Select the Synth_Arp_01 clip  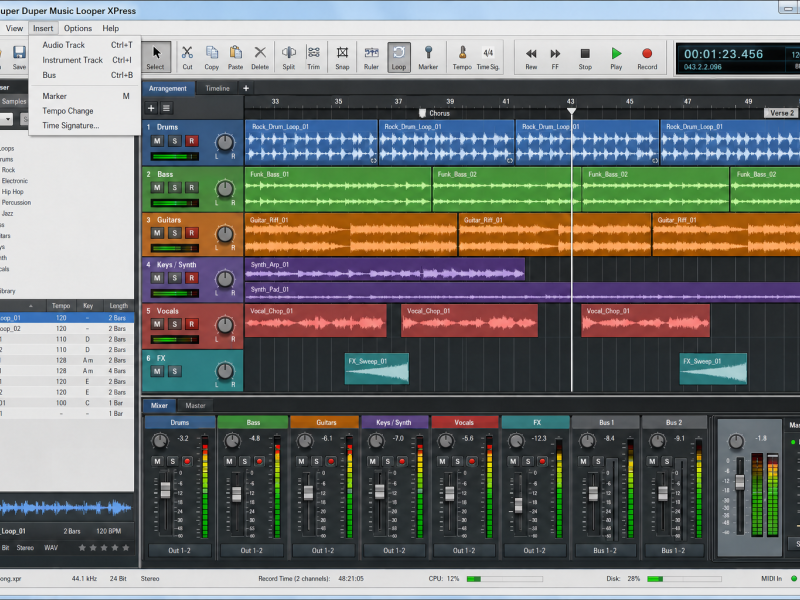pyautogui.click(x=385, y=269)
